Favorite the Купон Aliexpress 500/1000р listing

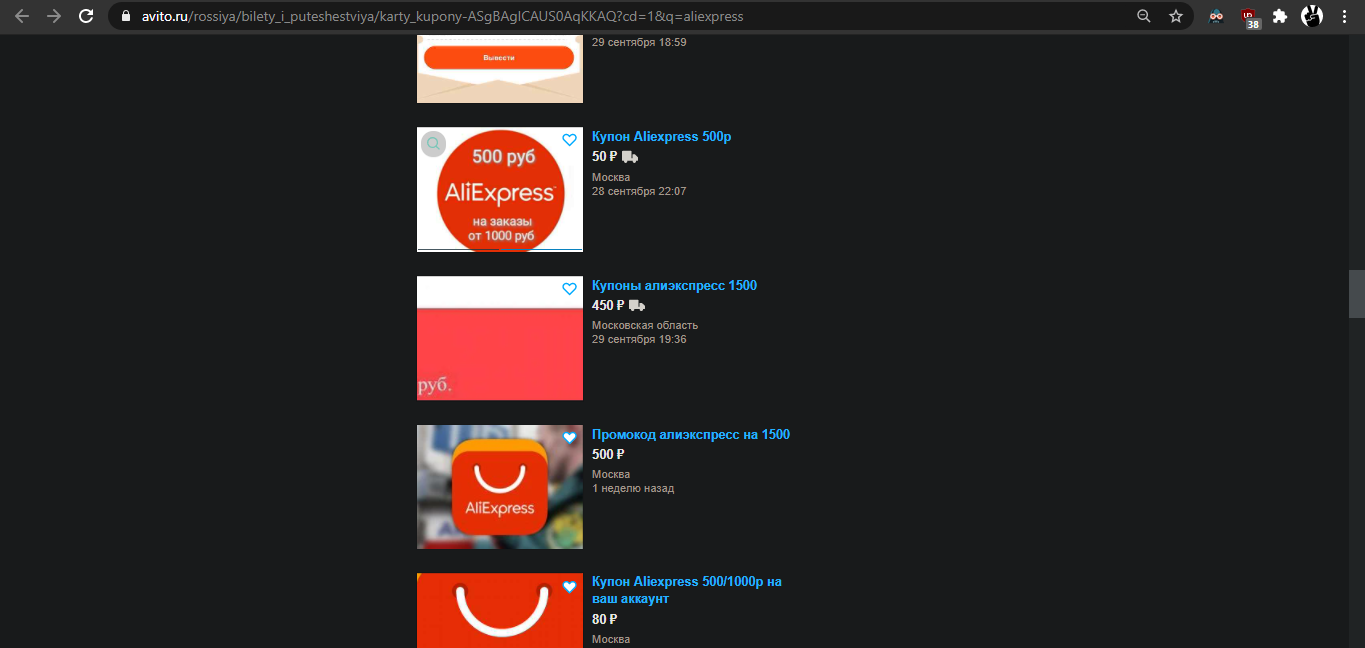coord(569,587)
